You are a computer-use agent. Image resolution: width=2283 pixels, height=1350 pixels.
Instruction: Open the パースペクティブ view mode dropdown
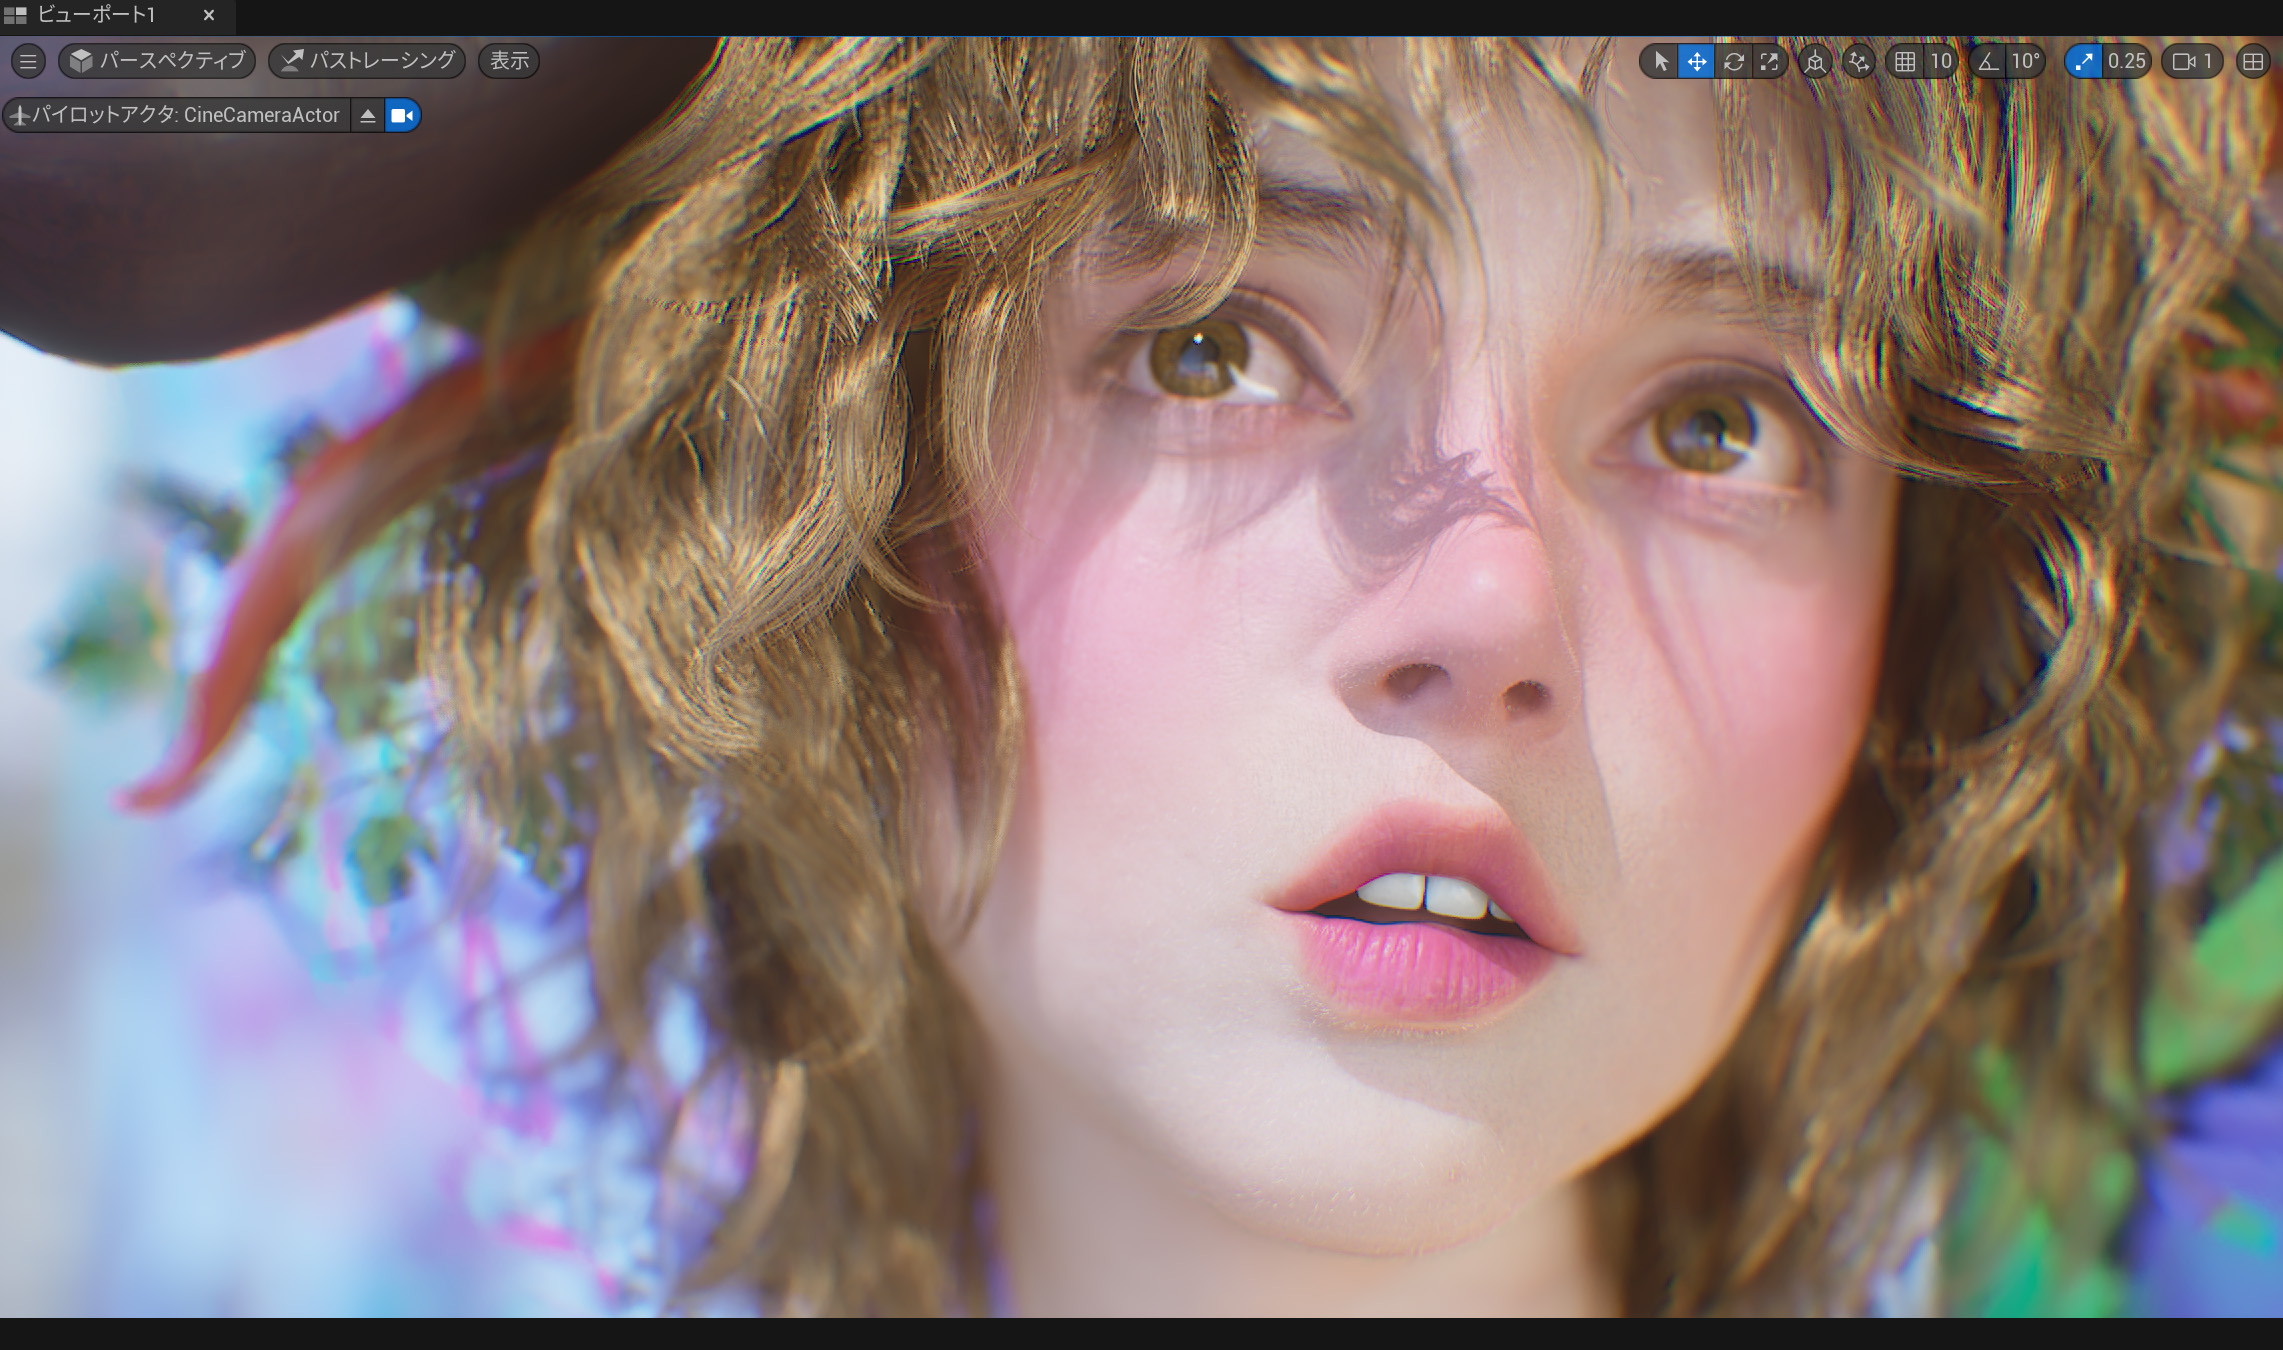[157, 61]
